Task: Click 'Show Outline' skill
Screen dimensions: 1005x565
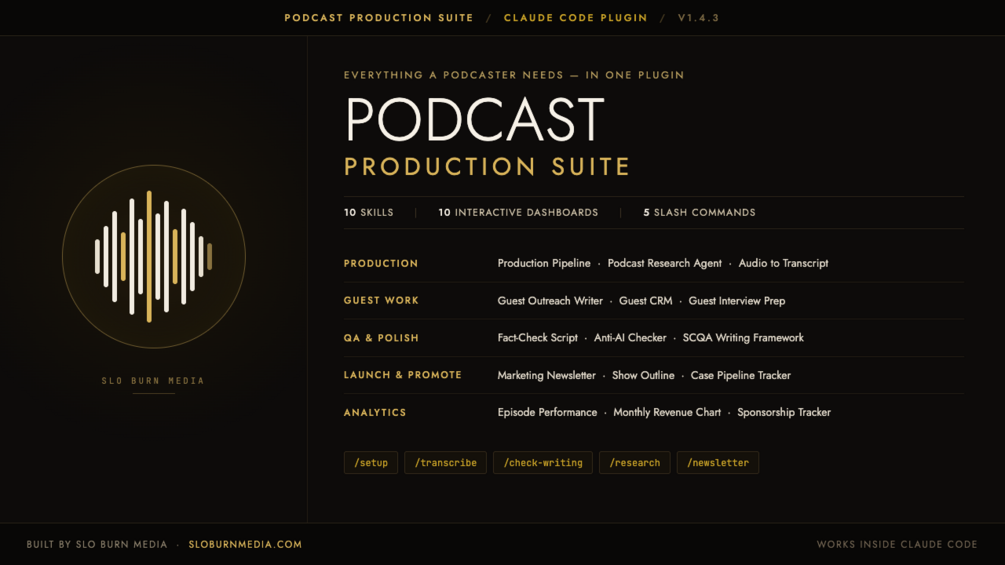Action: coord(643,375)
